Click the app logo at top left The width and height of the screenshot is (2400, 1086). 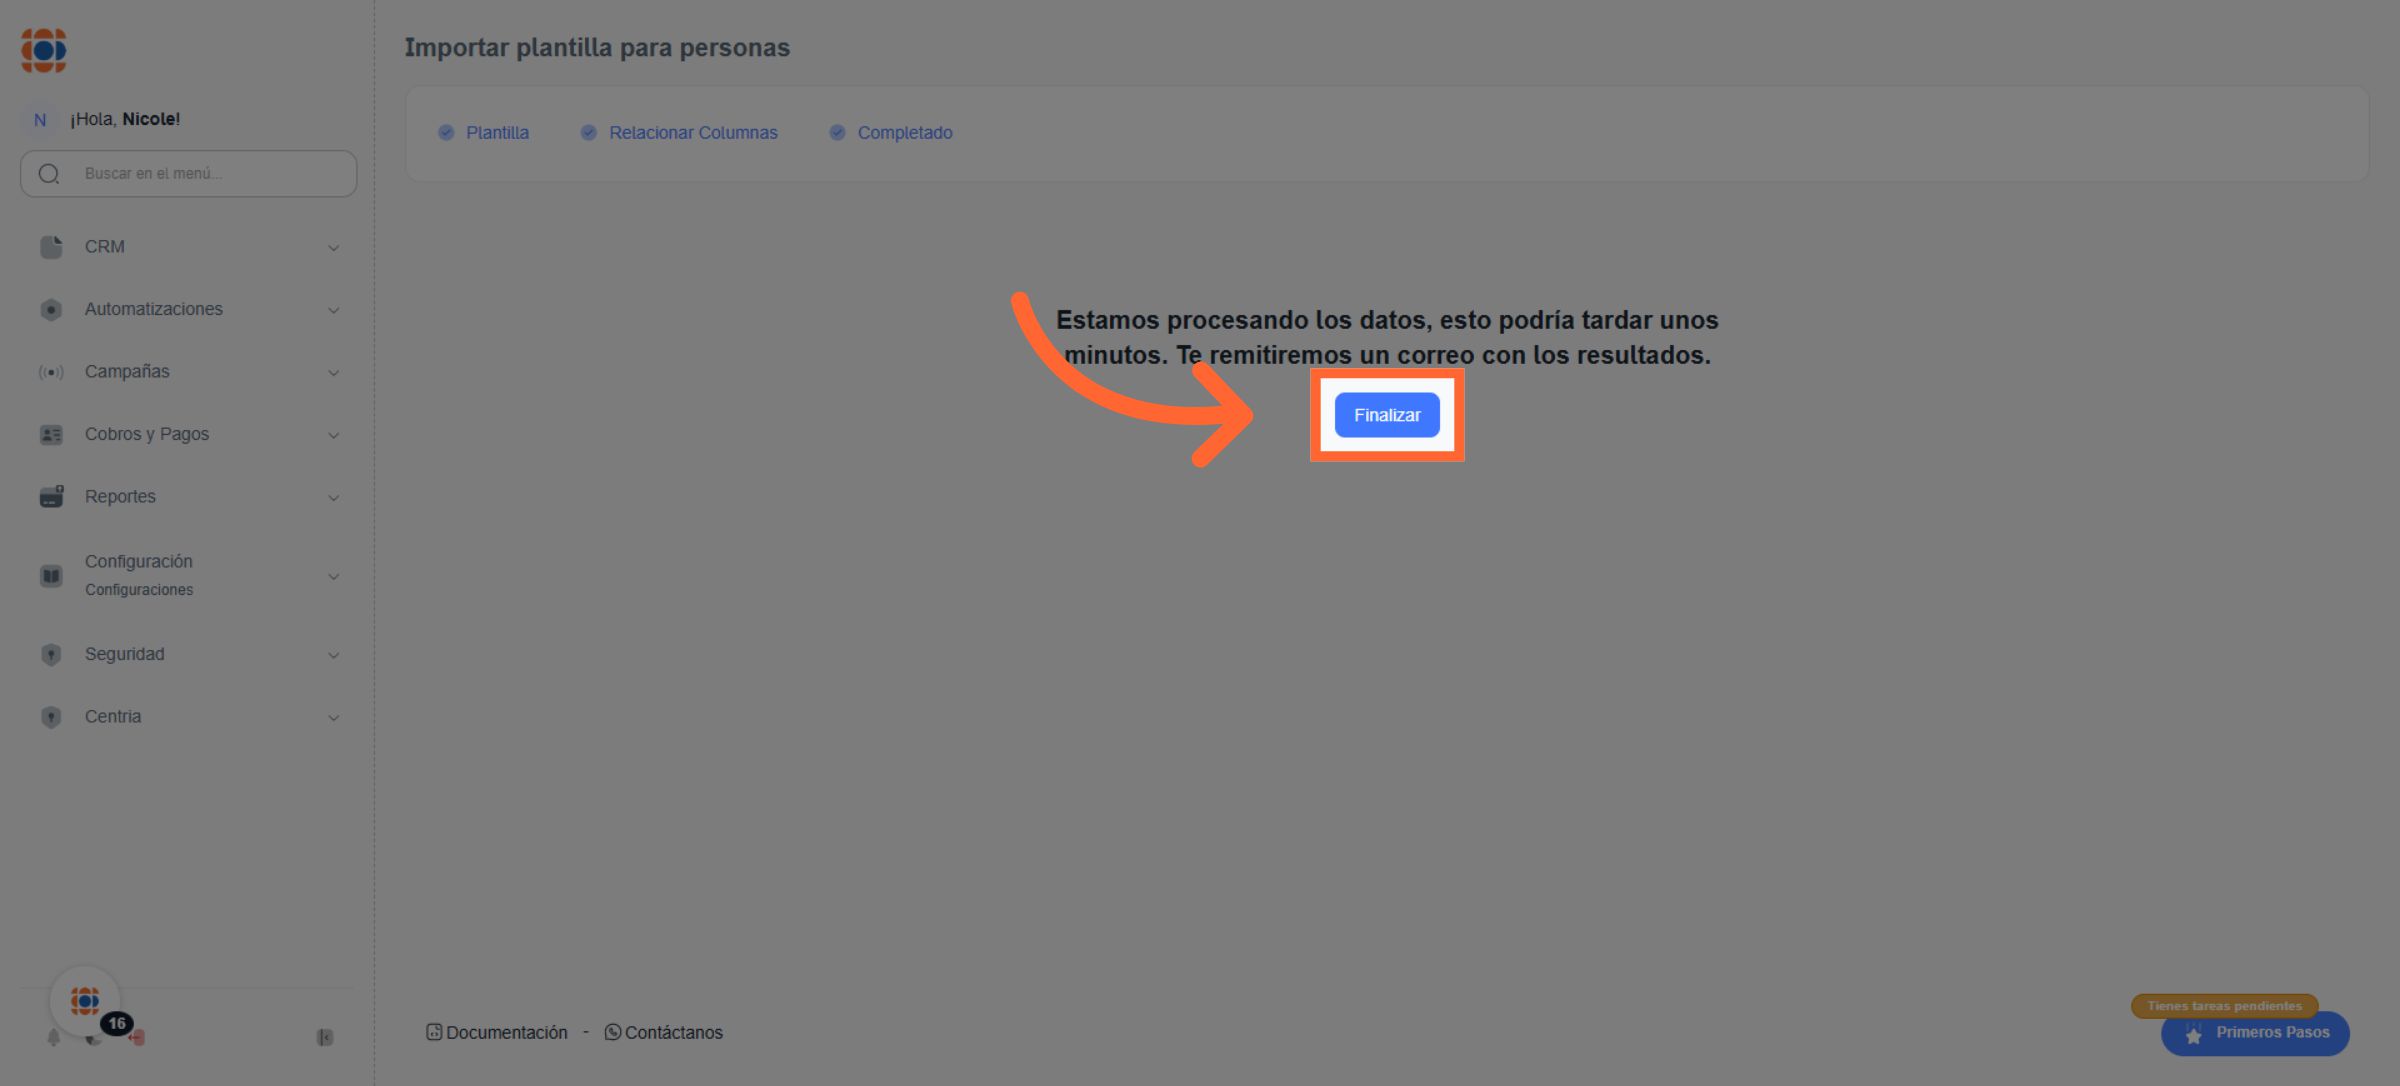click(44, 50)
